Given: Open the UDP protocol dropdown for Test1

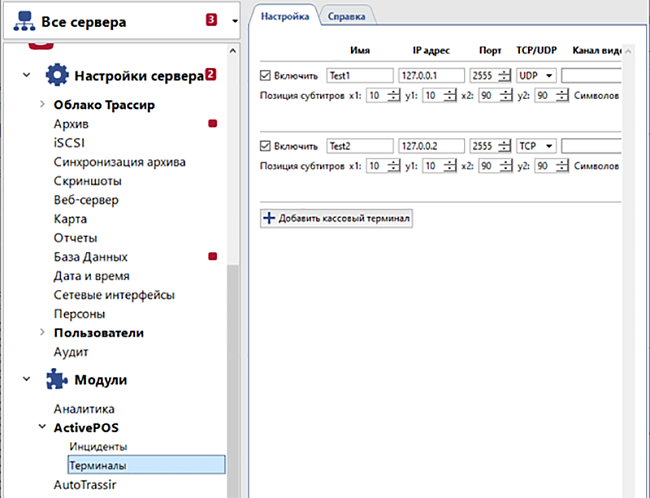Looking at the screenshot, I should click(x=536, y=75).
